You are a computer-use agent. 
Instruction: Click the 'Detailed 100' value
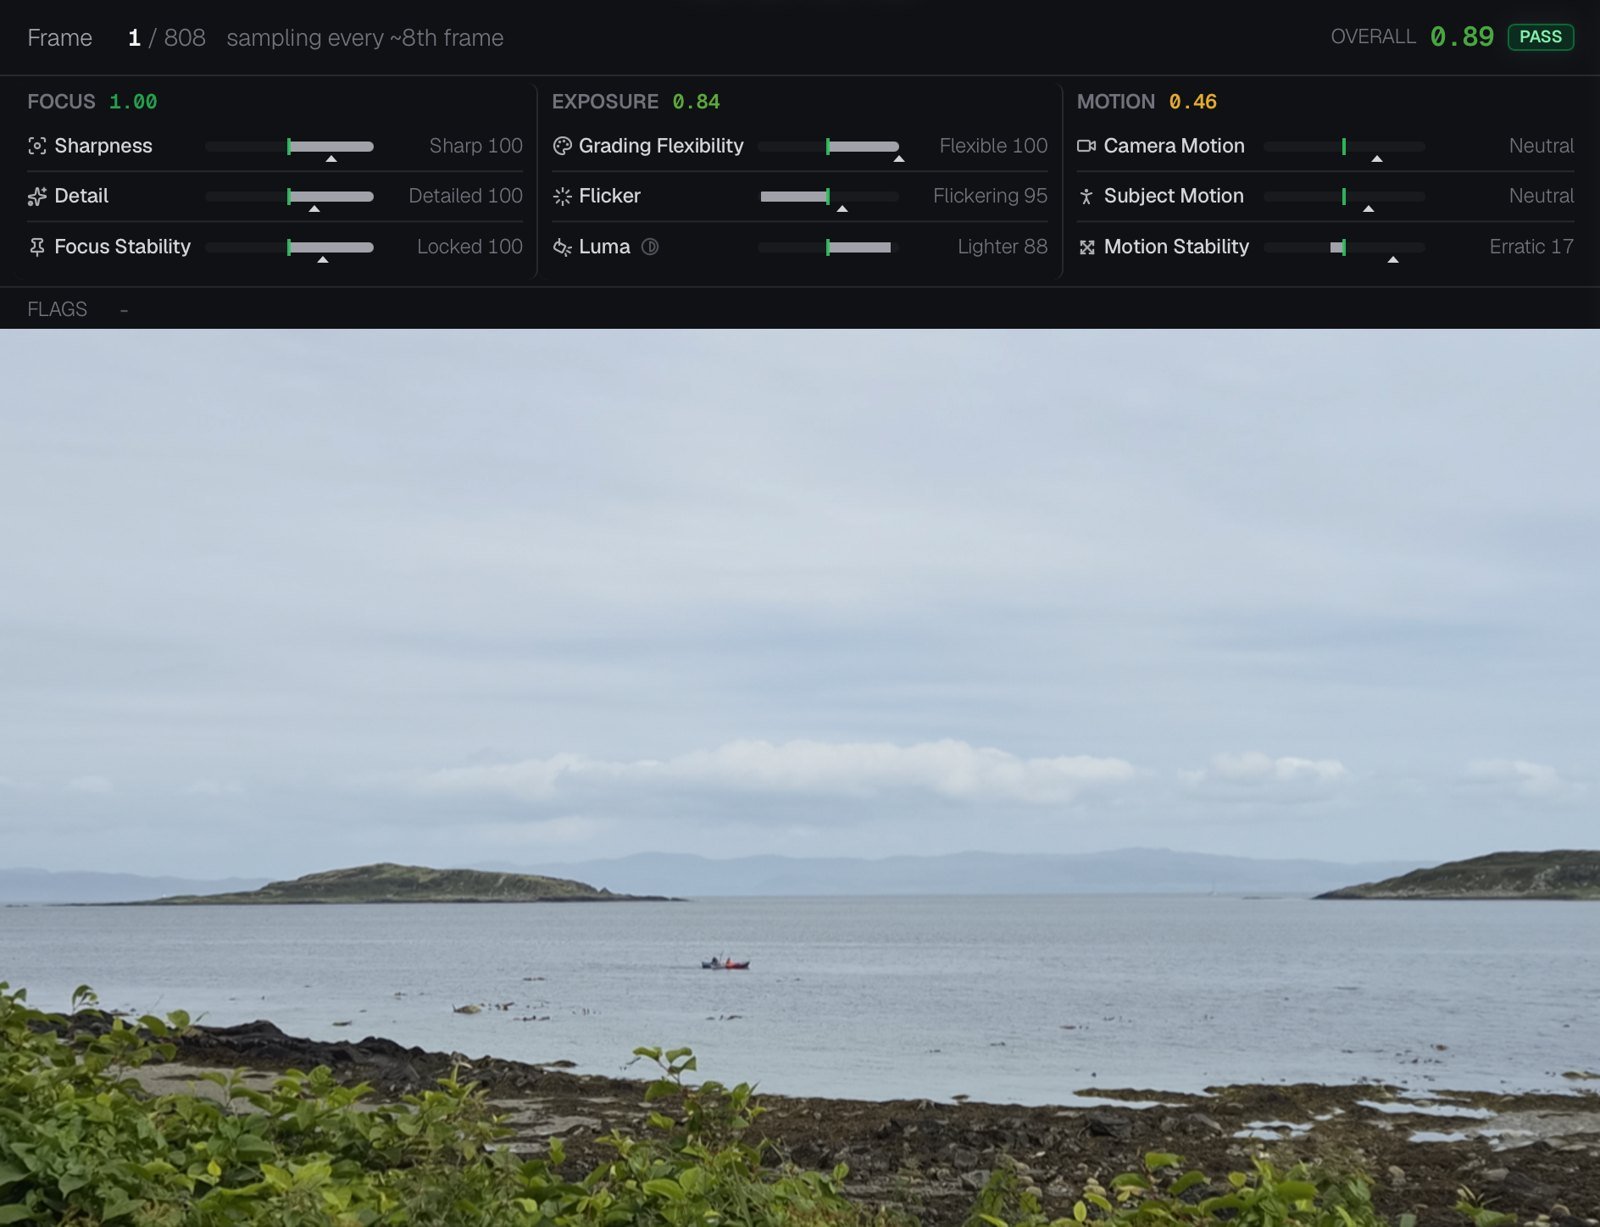point(466,196)
